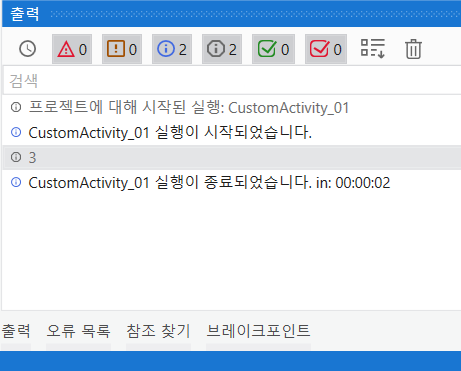Image resolution: width=461 pixels, height=371 pixels.
Task: Toggle the error filter showing 0
Action: pos(72,49)
